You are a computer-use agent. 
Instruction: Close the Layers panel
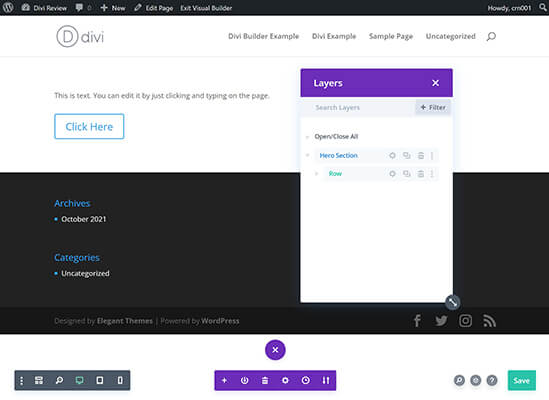click(x=435, y=83)
